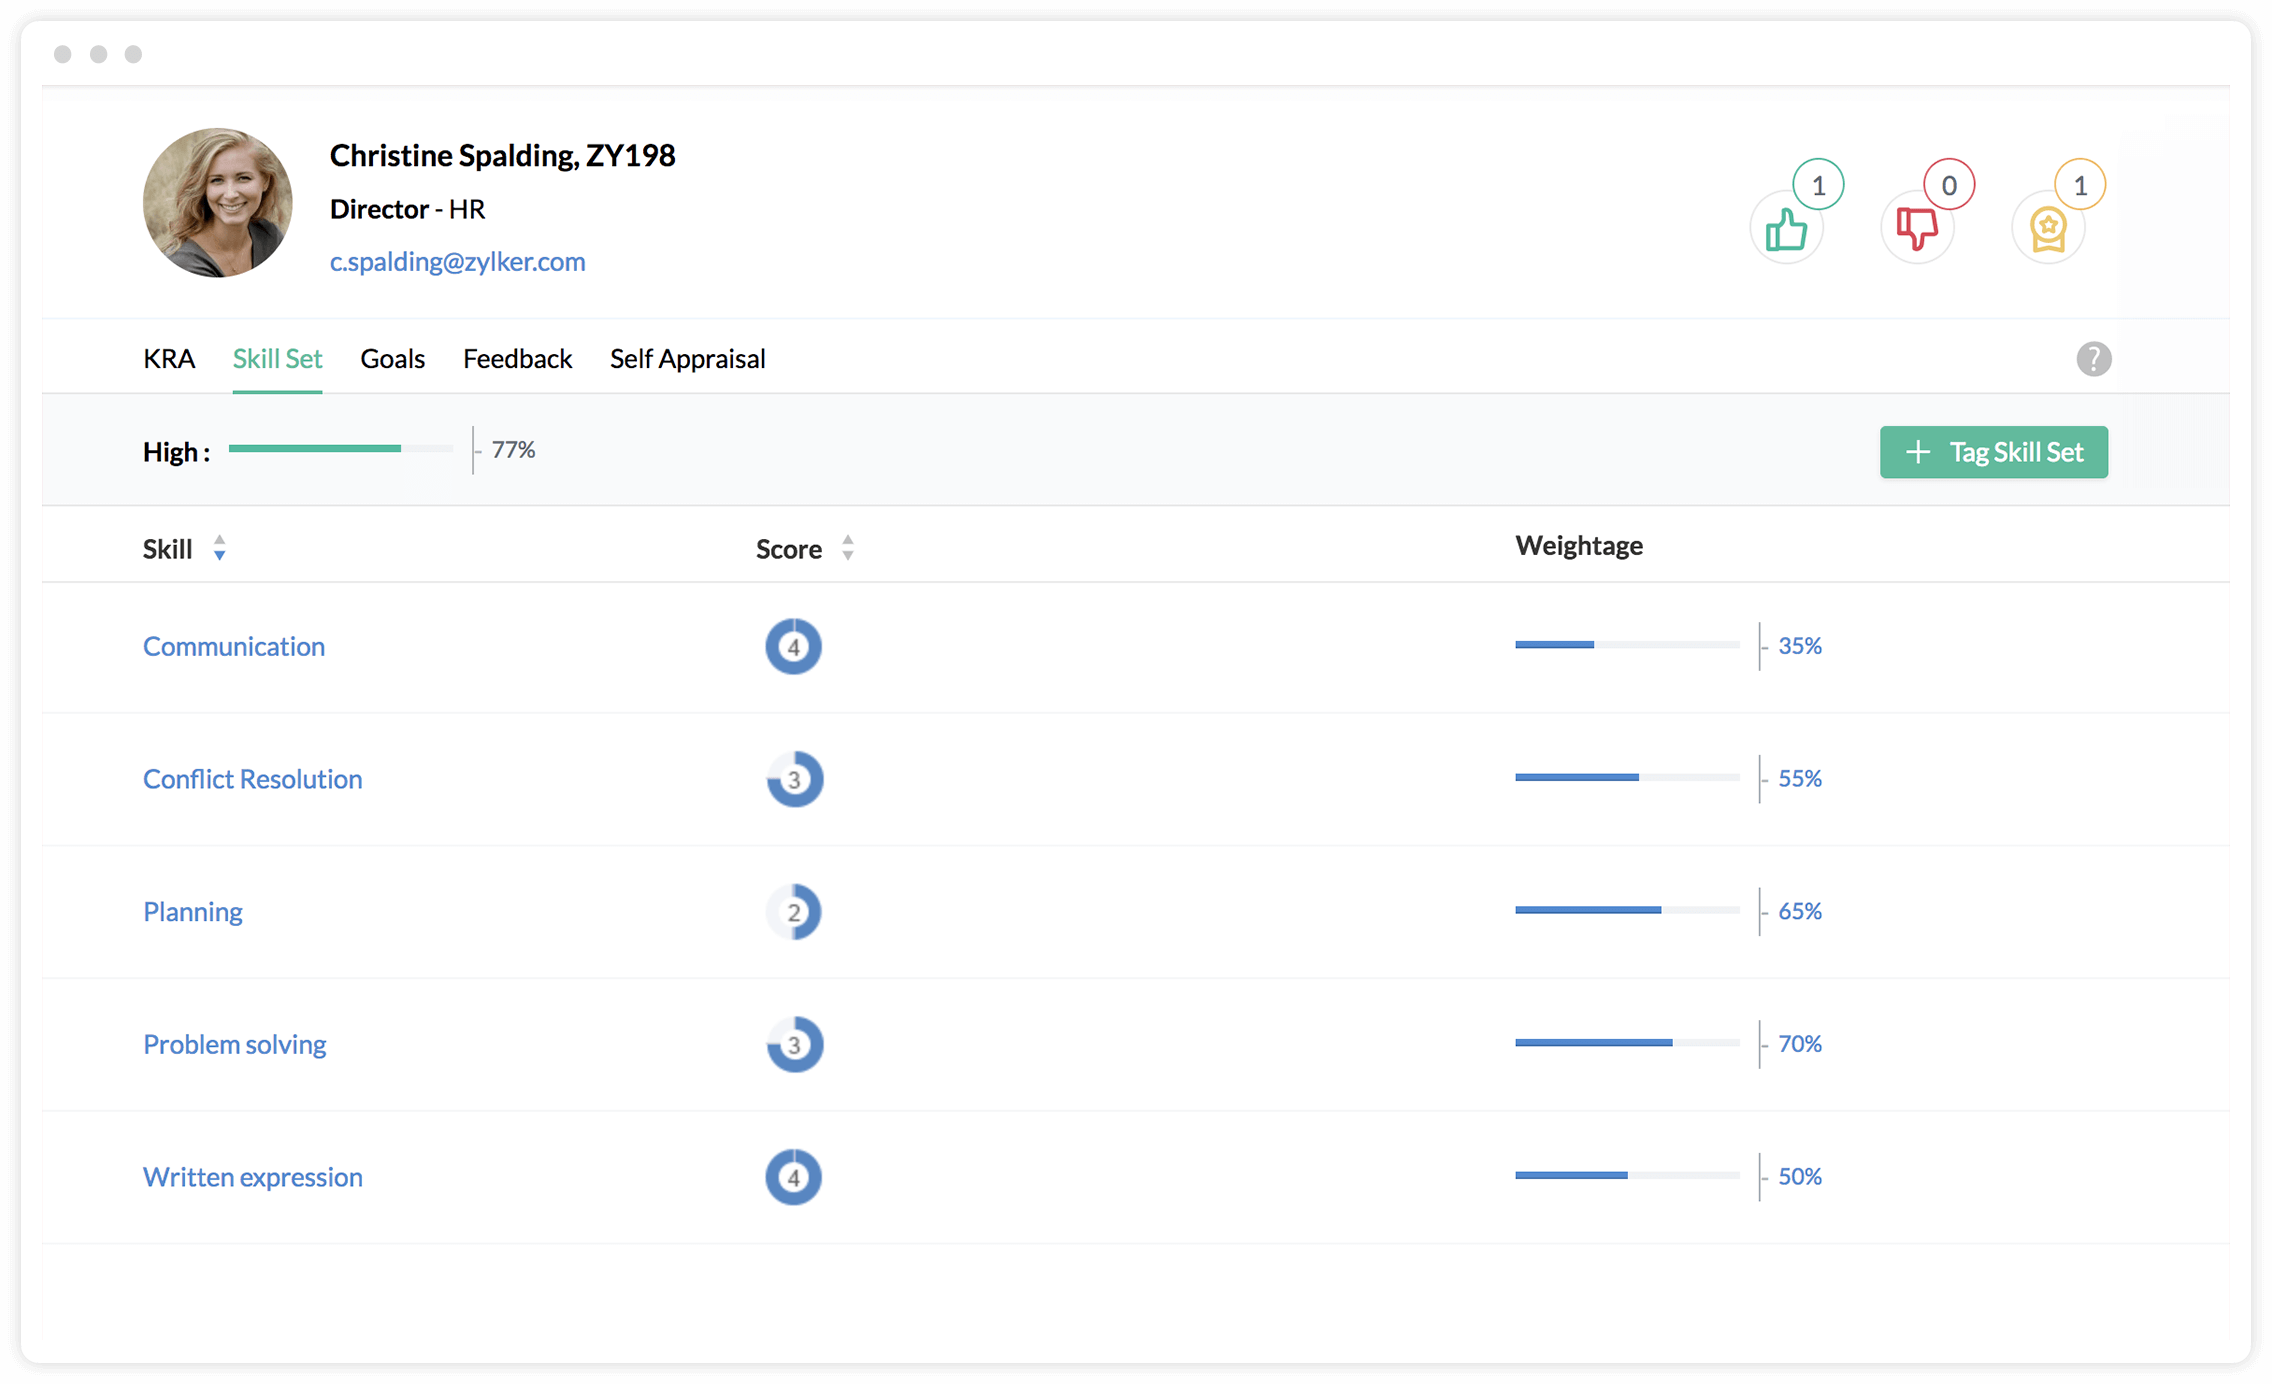This screenshot has width=2272, height=1384.
Task: Open the Tag Skill Set button
Action: 1994,451
